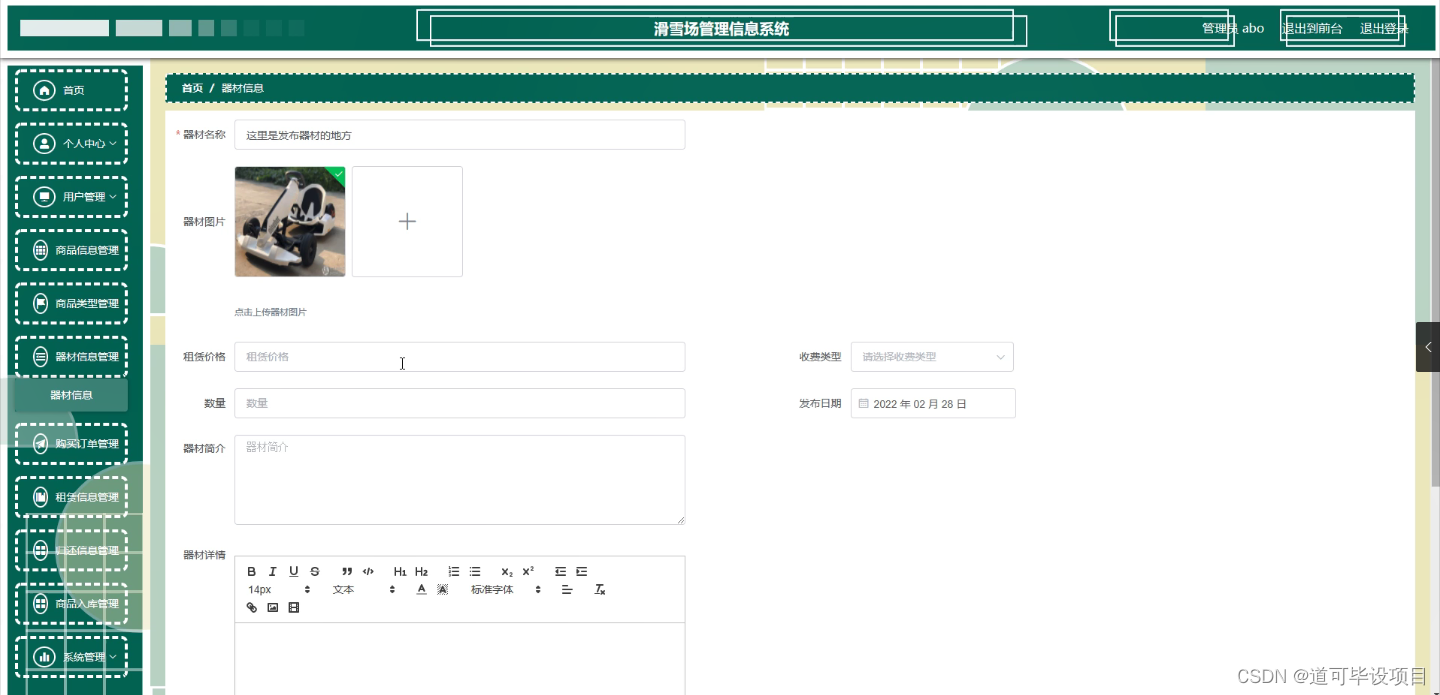
Task: Open the font text color picker
Action: point(421,590)
